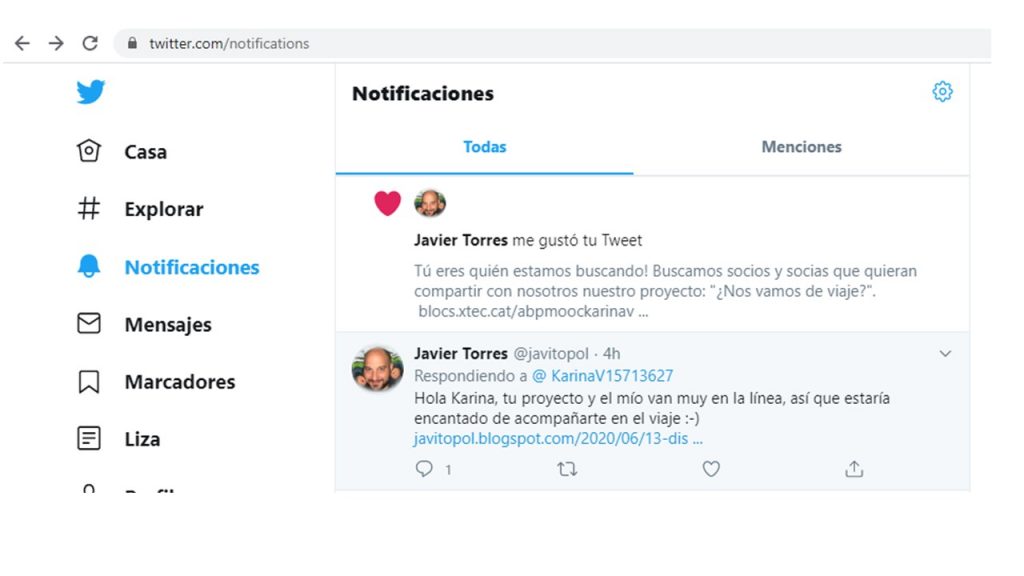This screenshot has height=576, width=1024.
Task: Like Javier Torres's reply tweet
Action: (711, 469)
